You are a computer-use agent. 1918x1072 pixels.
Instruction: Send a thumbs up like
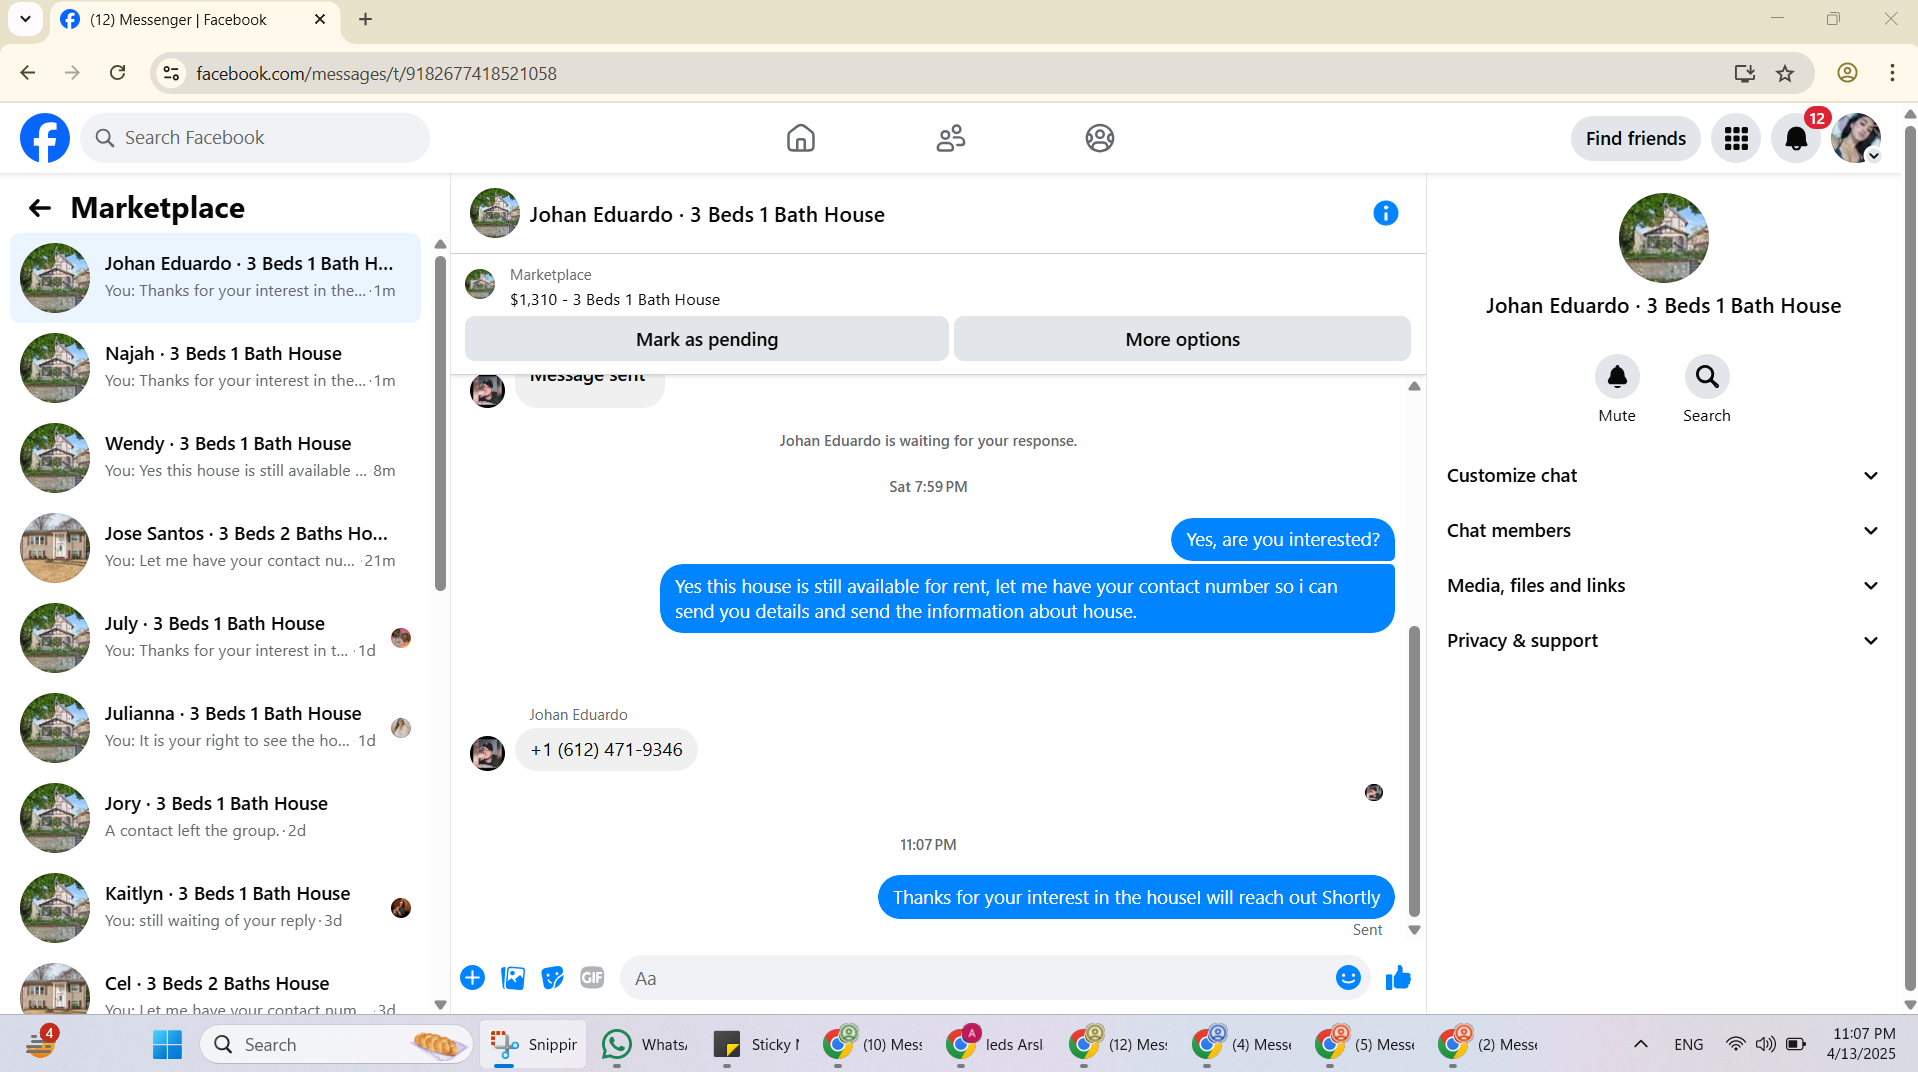tap(1398, 978)
